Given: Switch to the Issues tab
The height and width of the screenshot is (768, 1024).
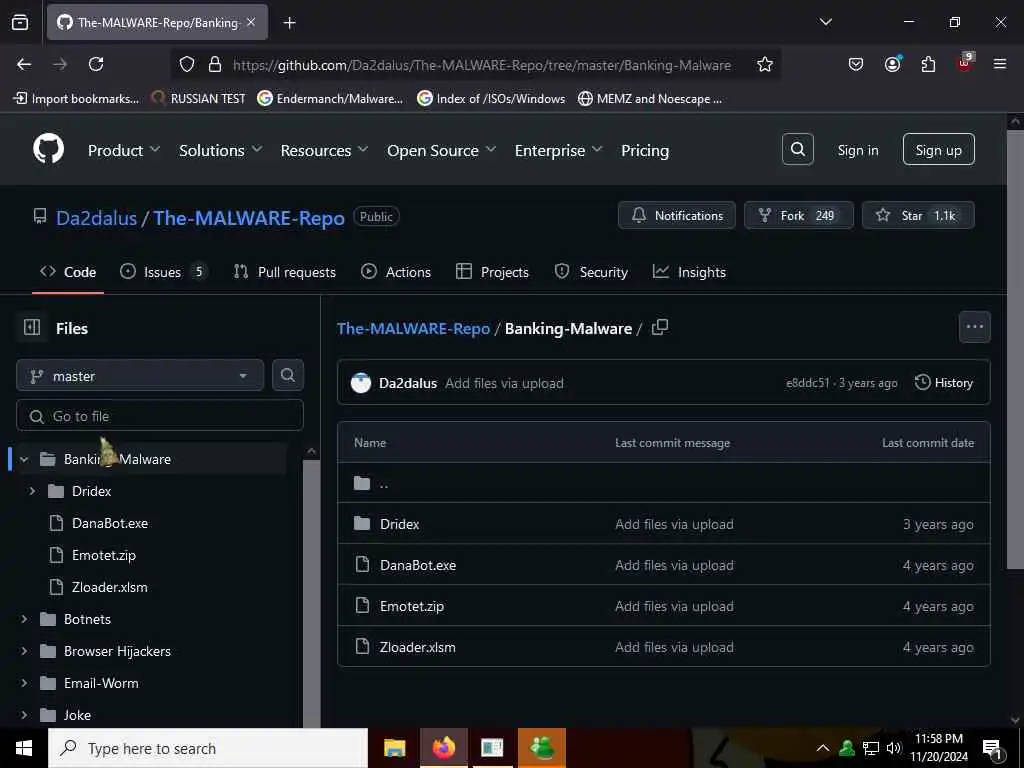Looking at the screenshot, I should pyautogui.click(x=163, y=272).
